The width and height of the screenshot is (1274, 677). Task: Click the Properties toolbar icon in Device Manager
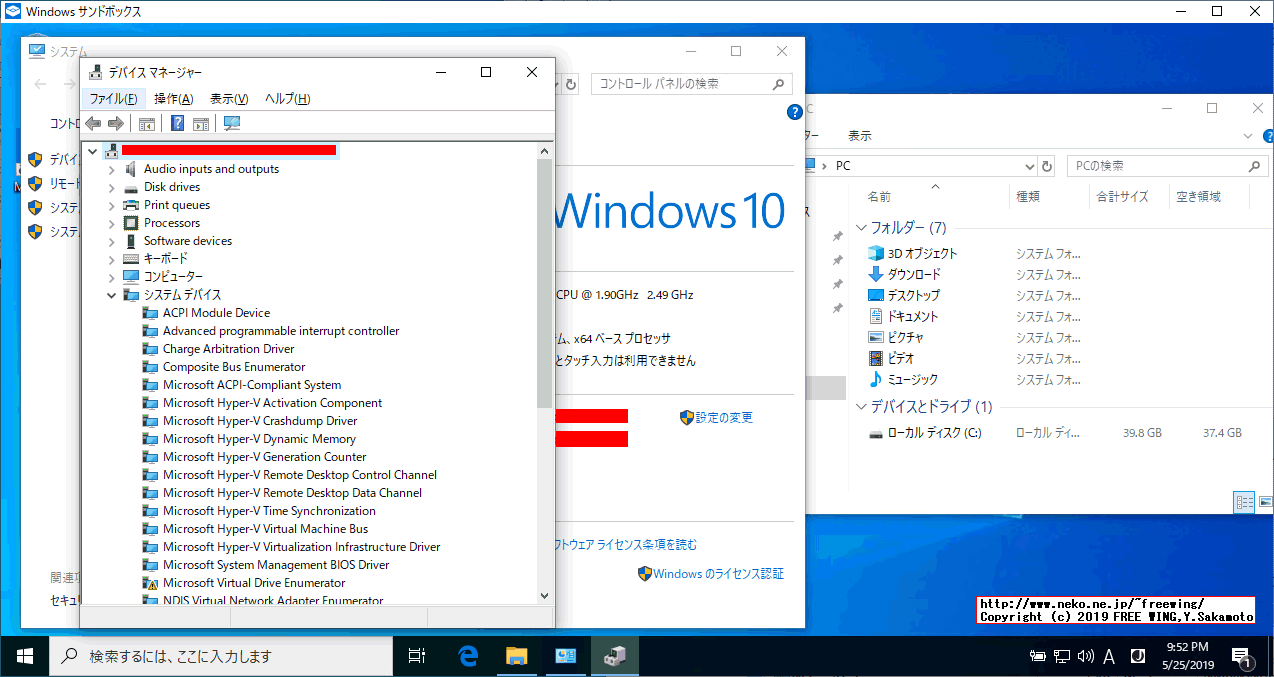(x=146, y=122)
